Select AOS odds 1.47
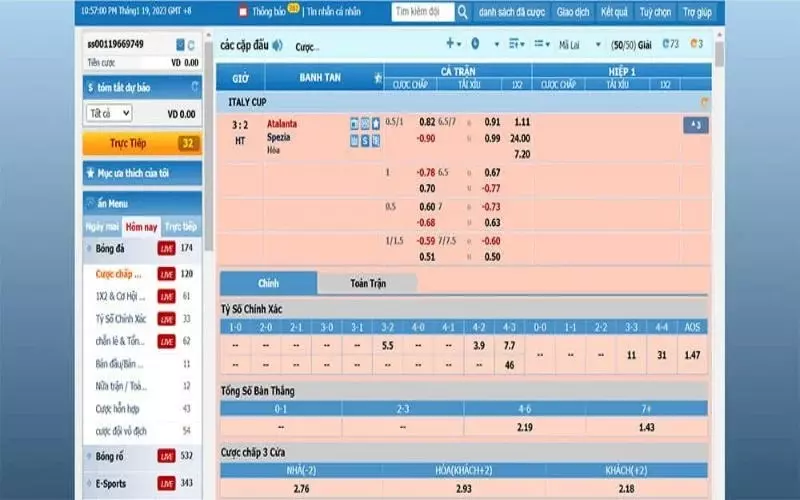Viewport: 800px width, 500px height. 692,355
